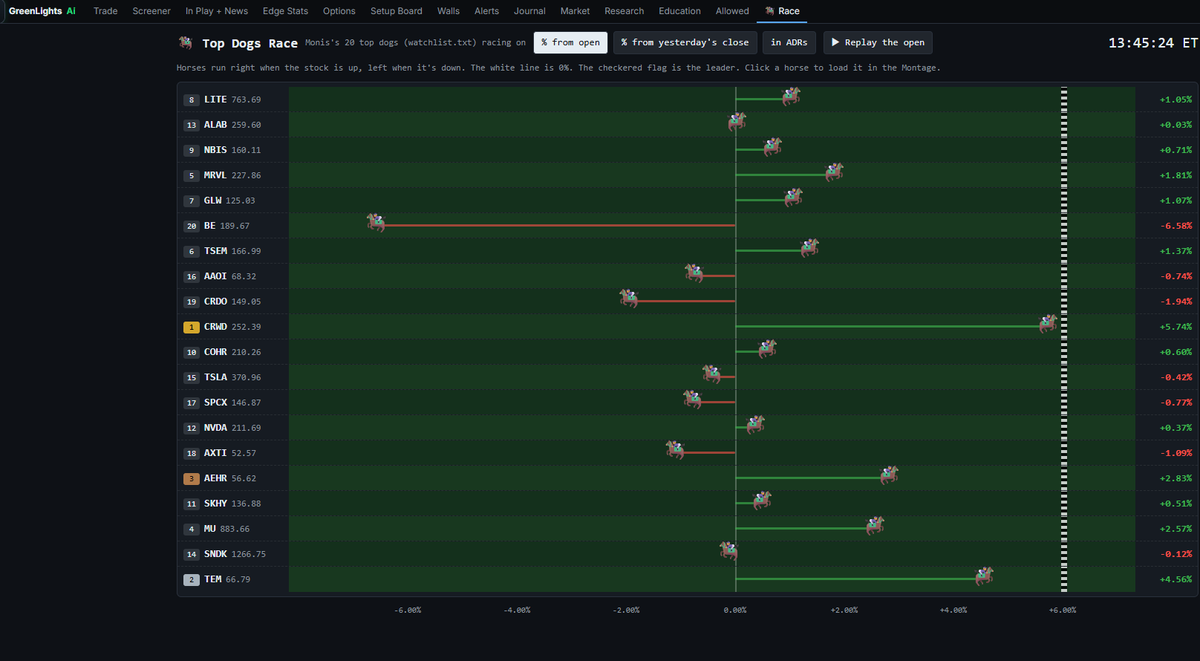Start 'Replay the open' playback
The width and height of the screenshot is (1200, 661).
(878, 43)
